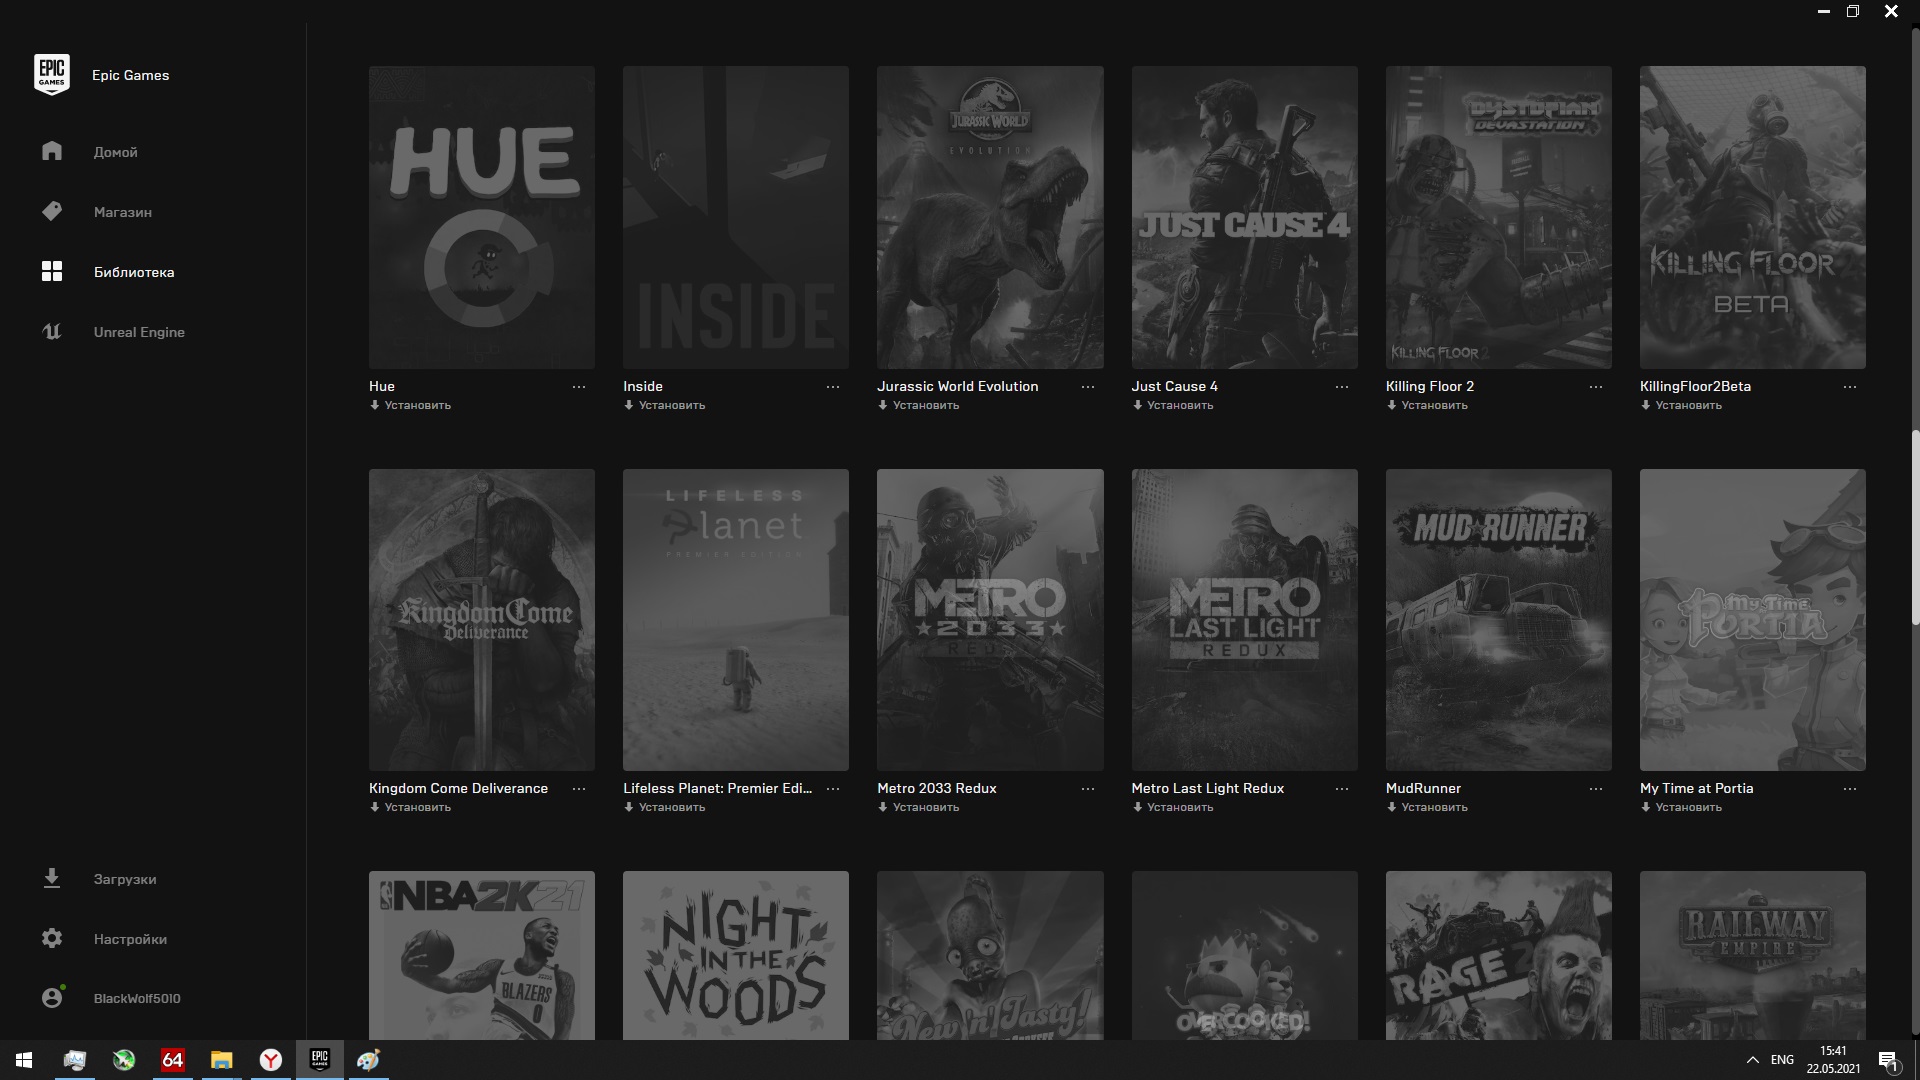The height and width of the screenshot is (1080, 1920).
Task: Click Установить under Metro 2033 Redux
Action: (926, 807)
